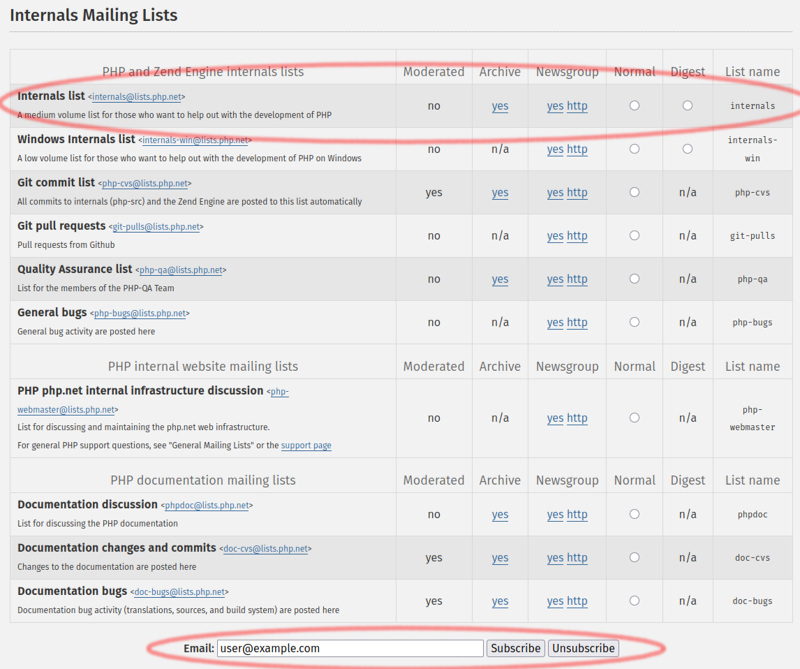Image resolution: width=800 pixels, height=669 pixels.
Task: Open Newsgroup http link for Windows Internals list
Action: [x=577, y=150]
